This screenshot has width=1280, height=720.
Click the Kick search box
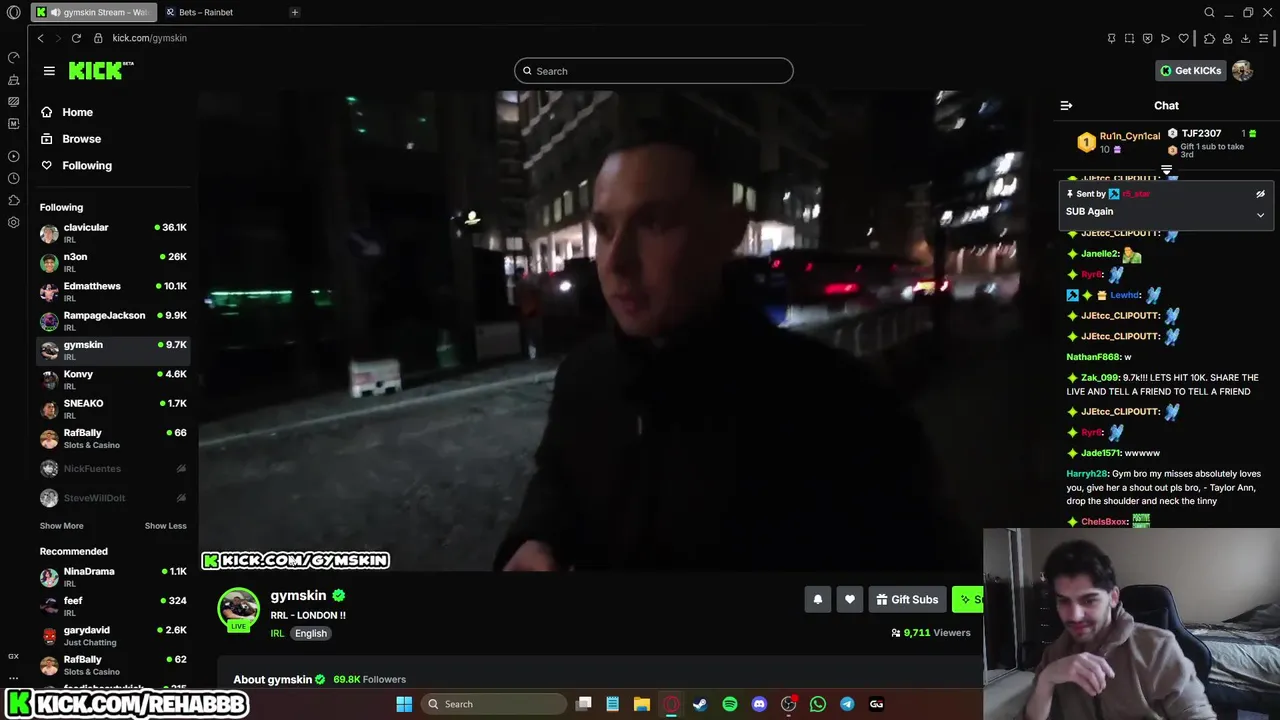653,71
